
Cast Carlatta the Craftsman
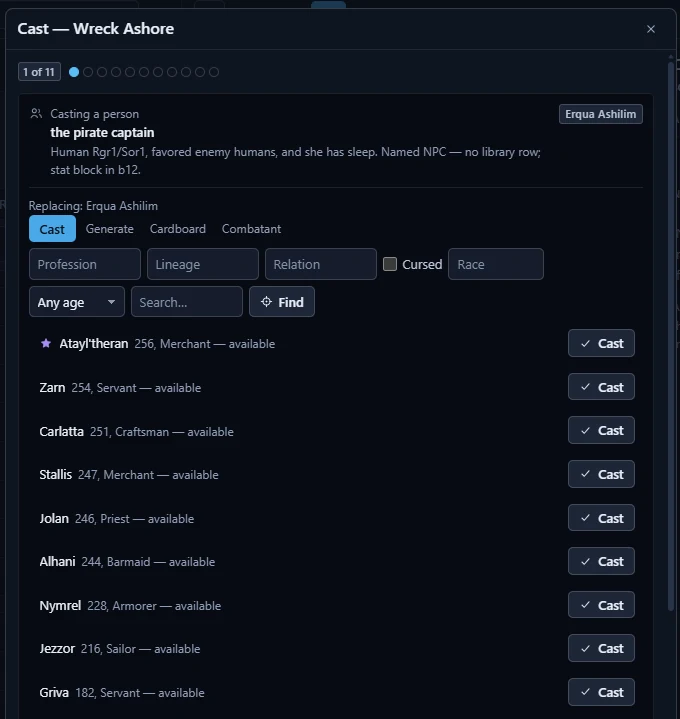601,430
